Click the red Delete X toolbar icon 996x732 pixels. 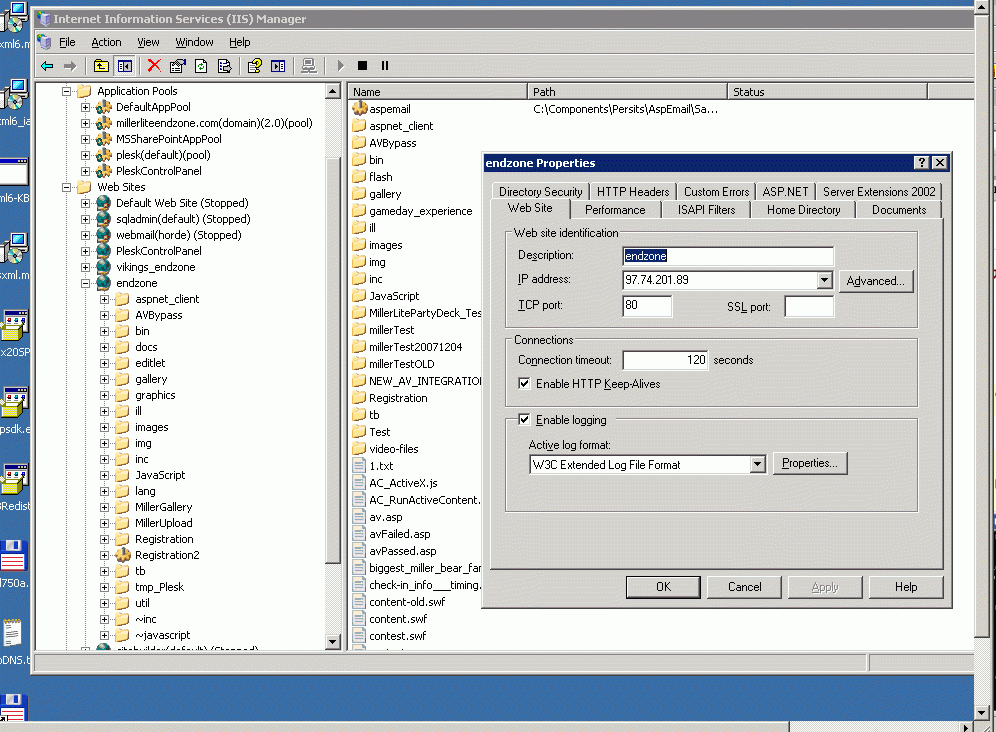click(154, 66)
